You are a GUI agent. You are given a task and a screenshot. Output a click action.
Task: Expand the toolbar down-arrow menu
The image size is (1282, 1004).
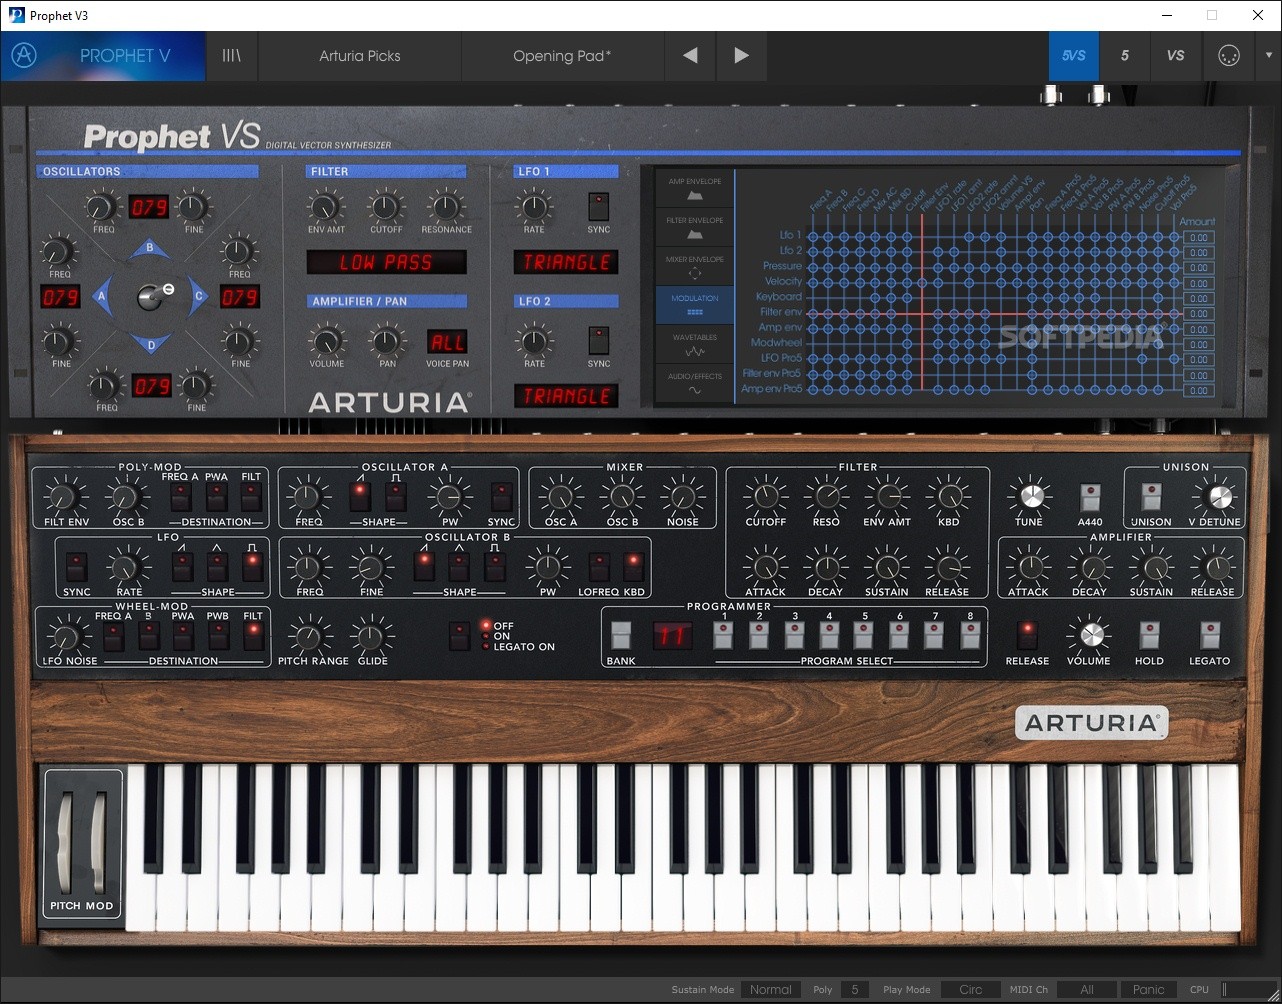coord(1268,56)
